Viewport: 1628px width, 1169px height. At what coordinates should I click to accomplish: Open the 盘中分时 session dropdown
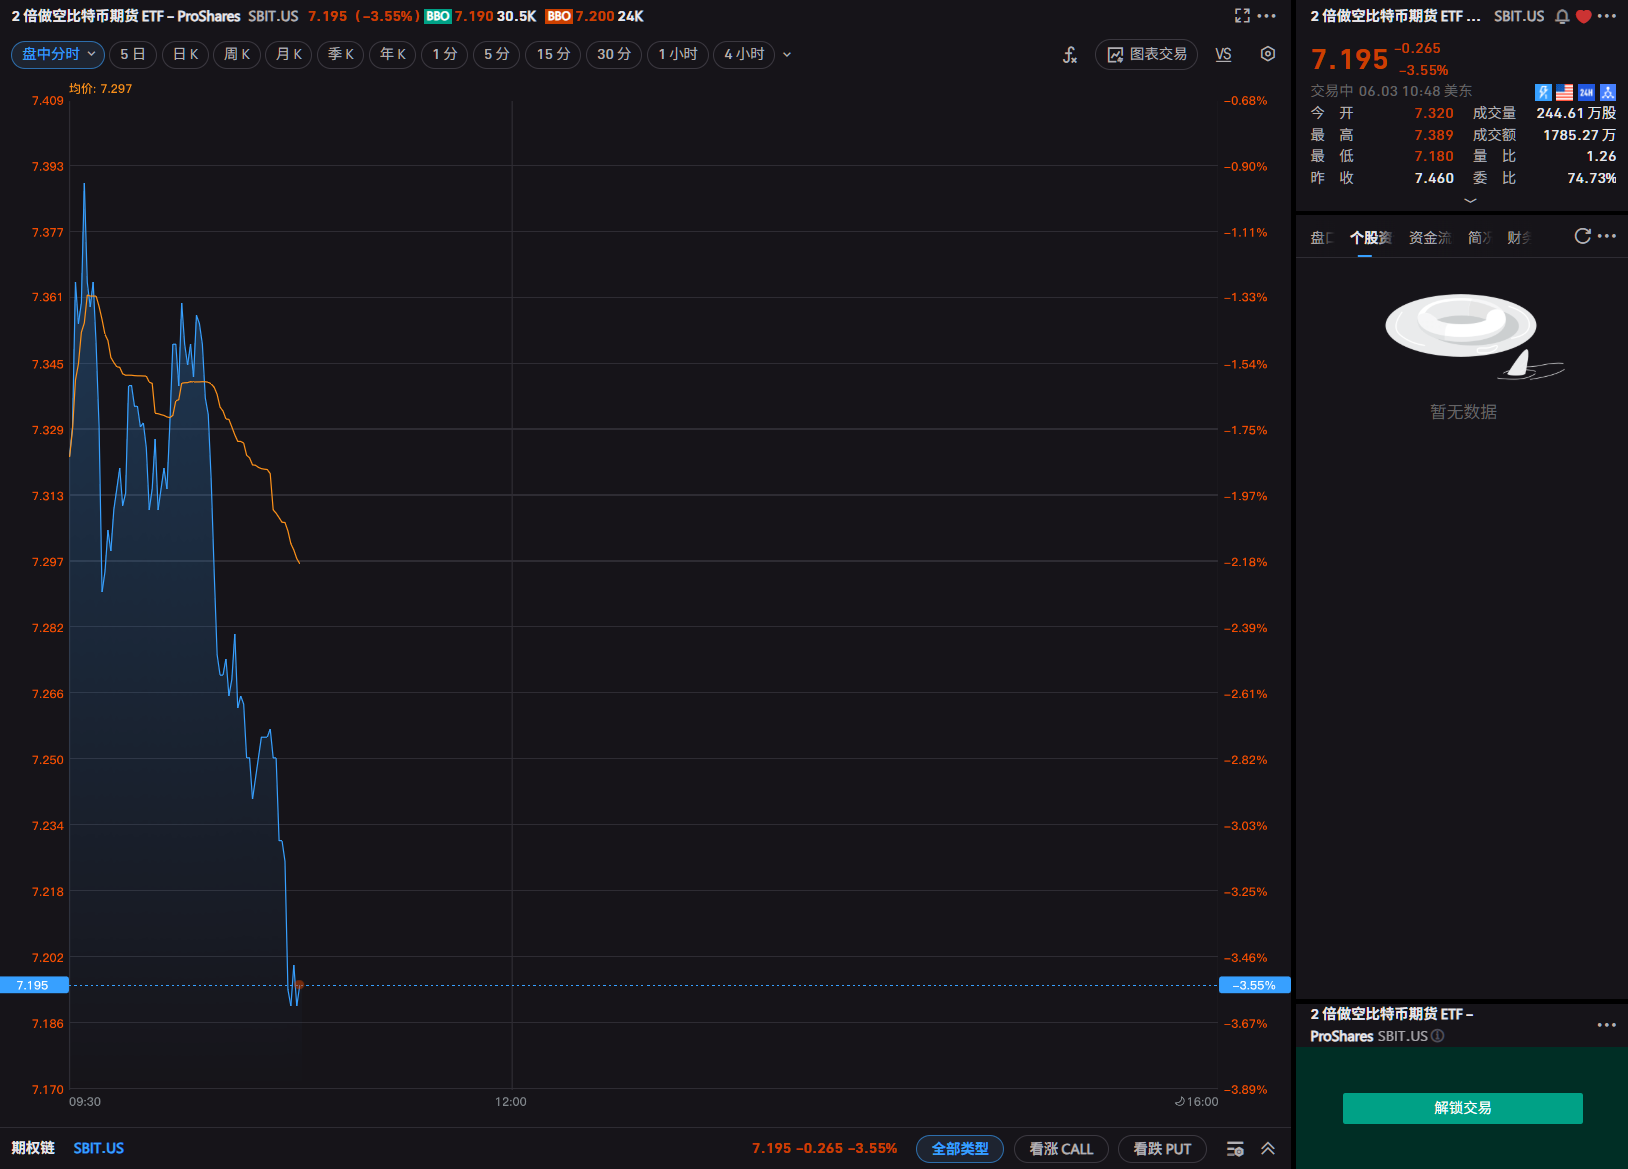[x=58, y=54]
